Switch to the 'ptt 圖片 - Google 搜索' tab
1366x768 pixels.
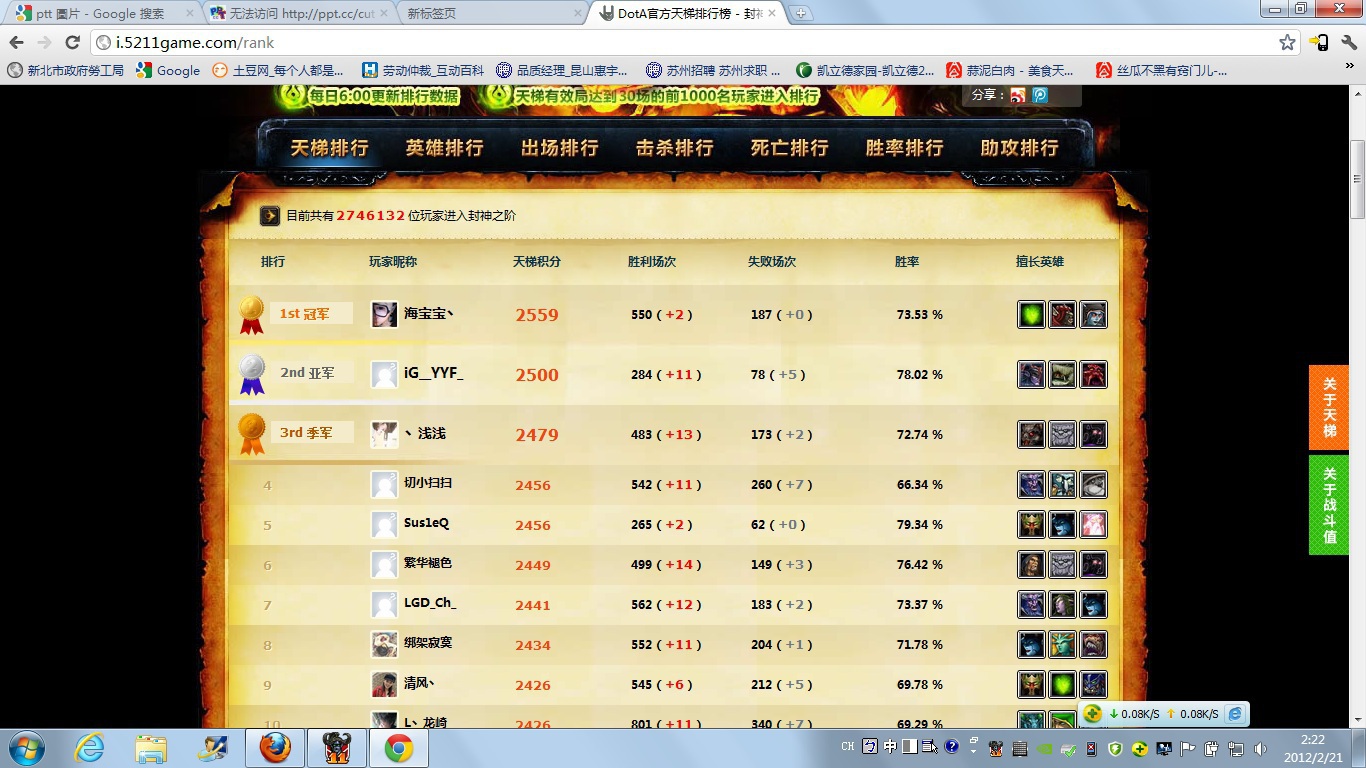pyautogui.click(x=102, y=14)
